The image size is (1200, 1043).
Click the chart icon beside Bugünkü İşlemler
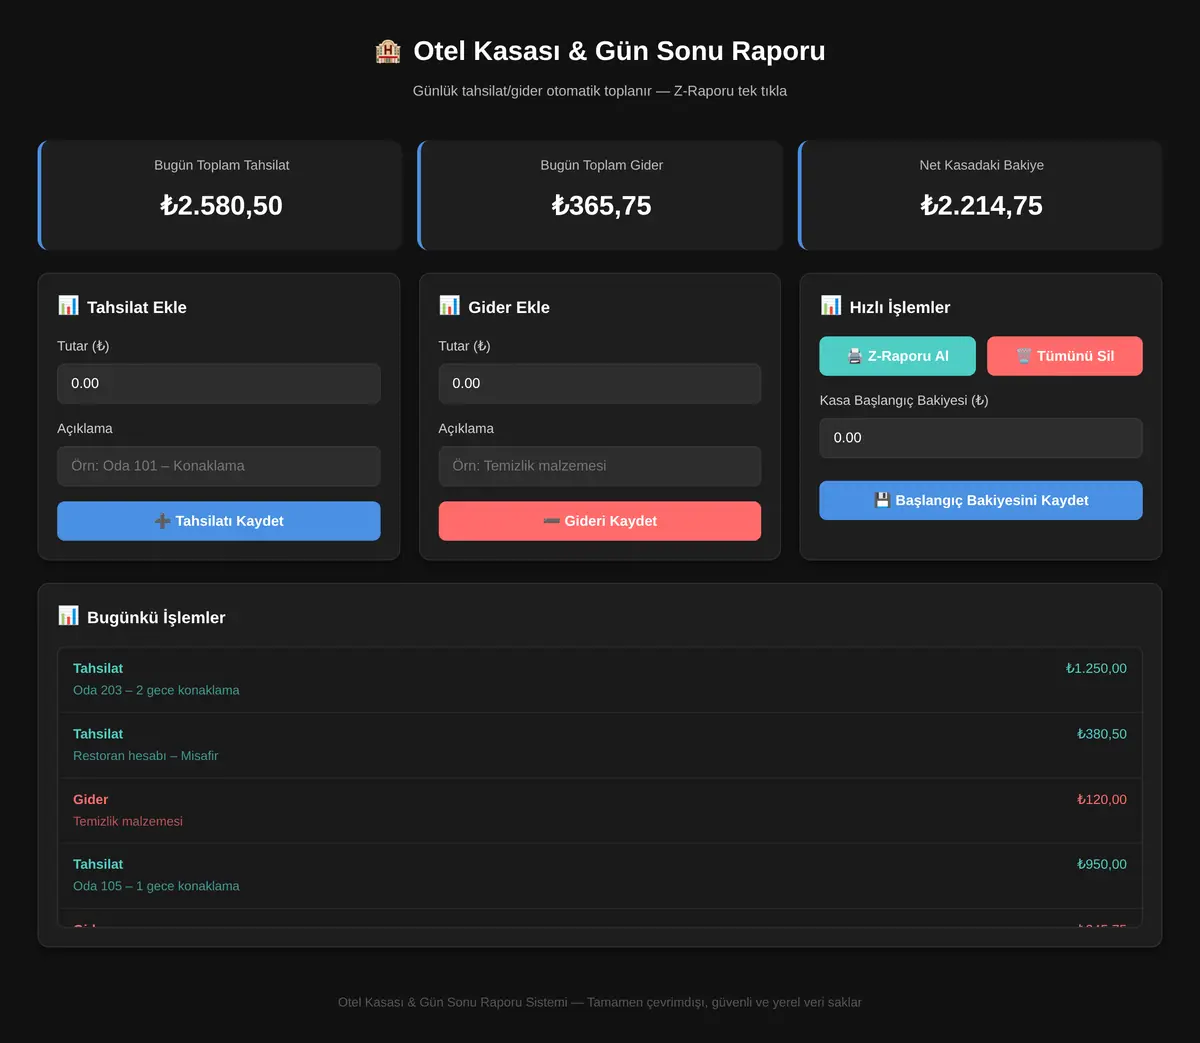pyautogui.click(x=68, y=616)
